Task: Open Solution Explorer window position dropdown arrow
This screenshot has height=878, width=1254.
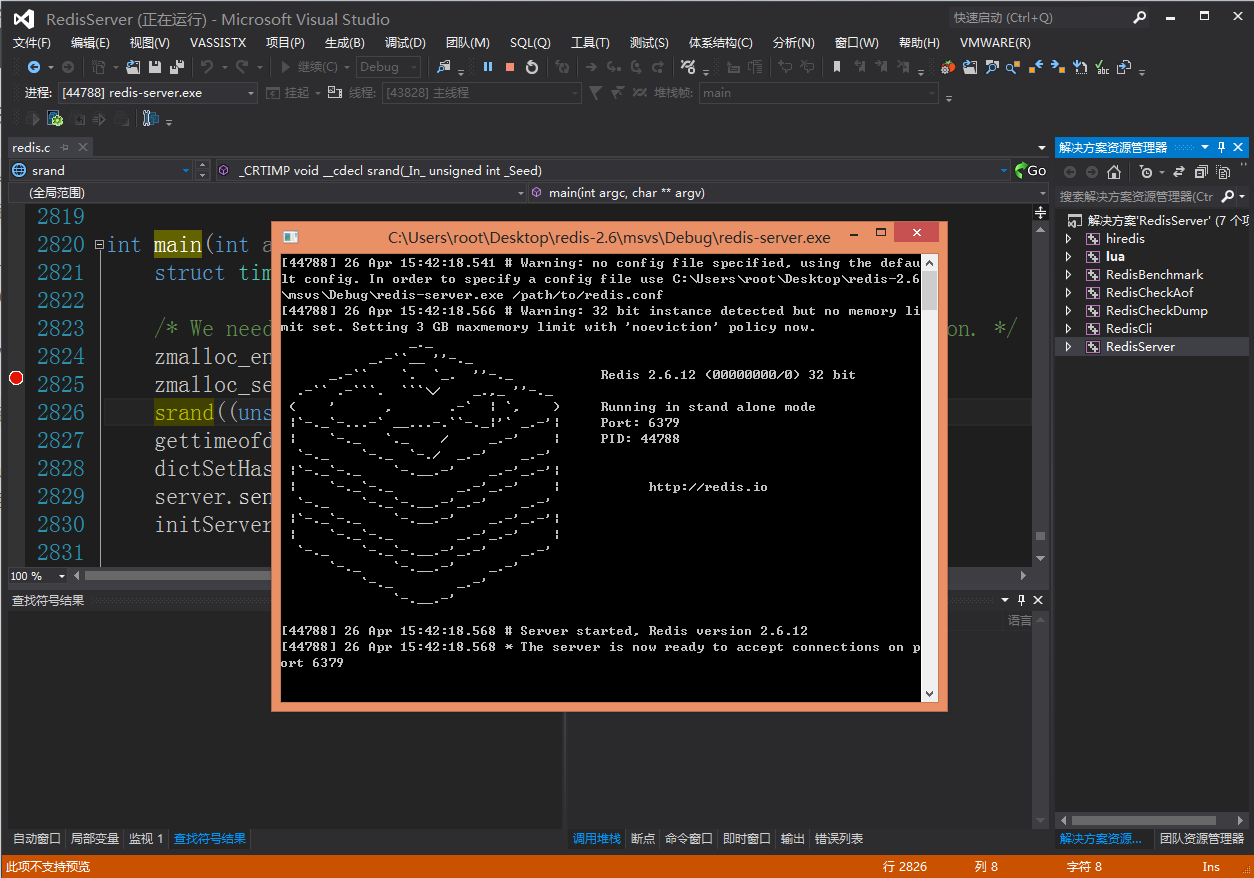Action: (x=1205, y=147)
